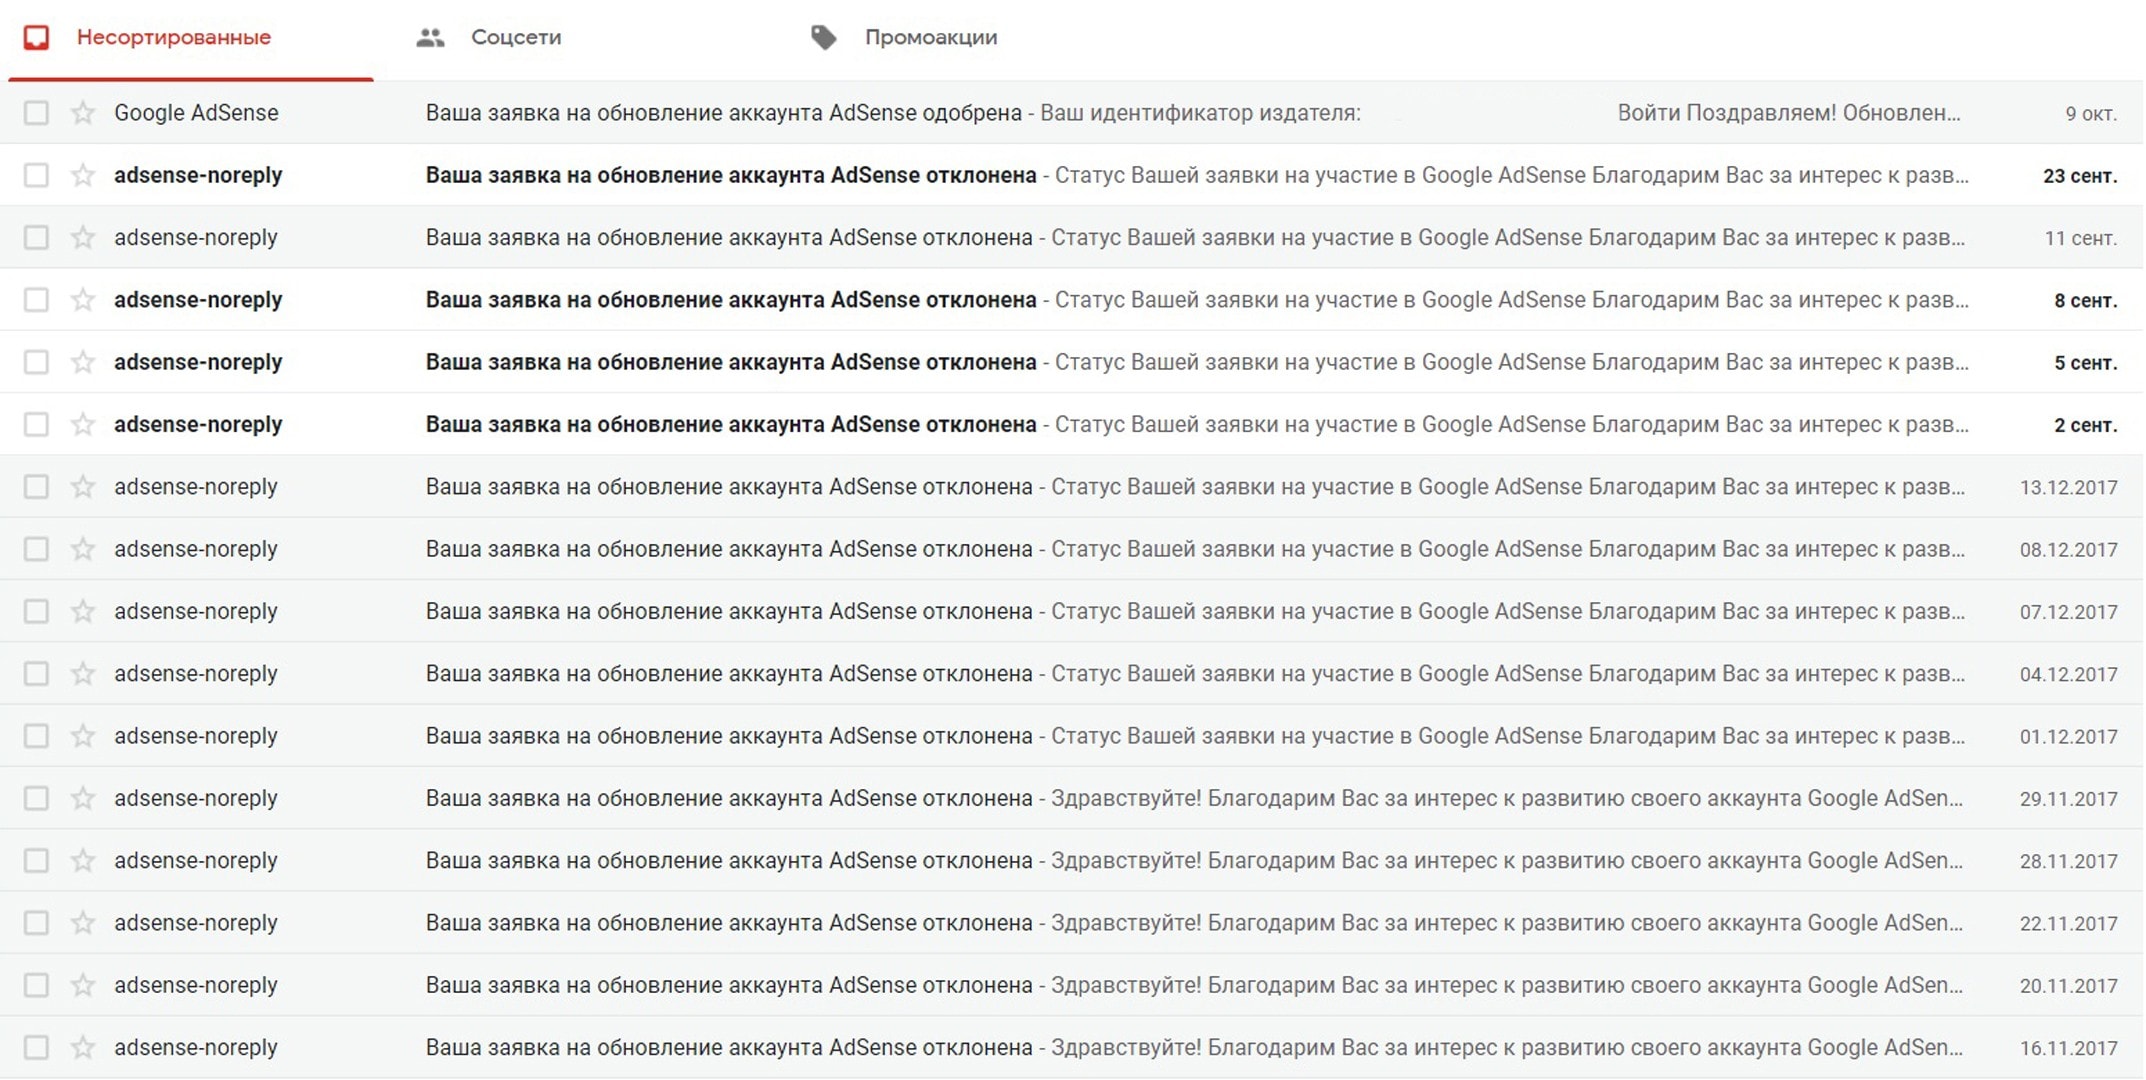Tick the checkbox for the 22.11.2017 email
The image size is (2146, 1080).
click(36, 923)
